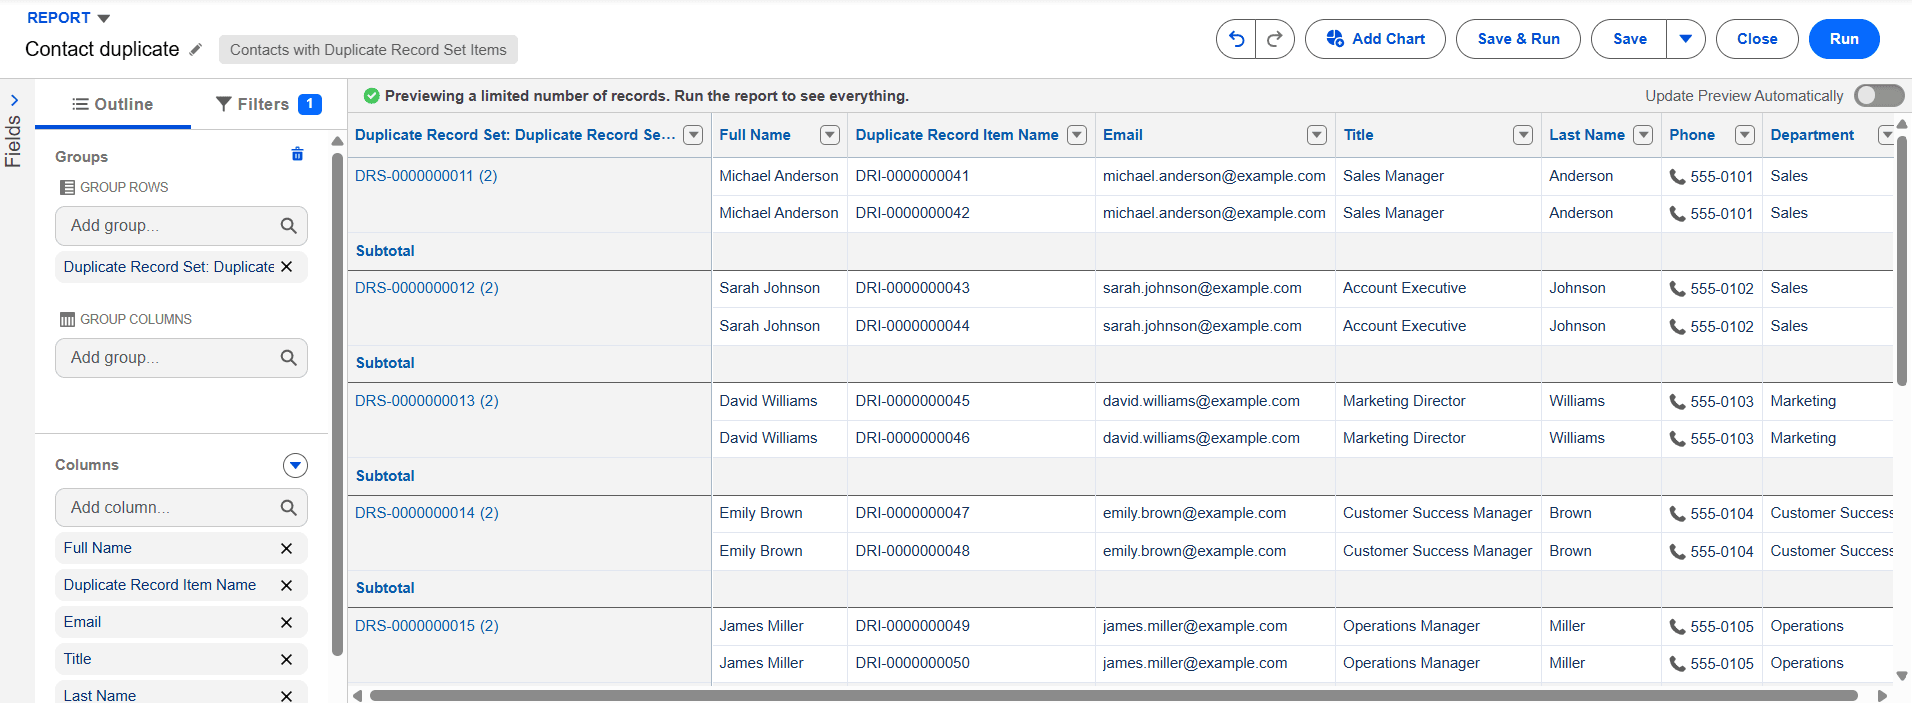
Task: Click sarah.johnson@example.com in DRI-0000000043 row
Action: (1202, 288)
